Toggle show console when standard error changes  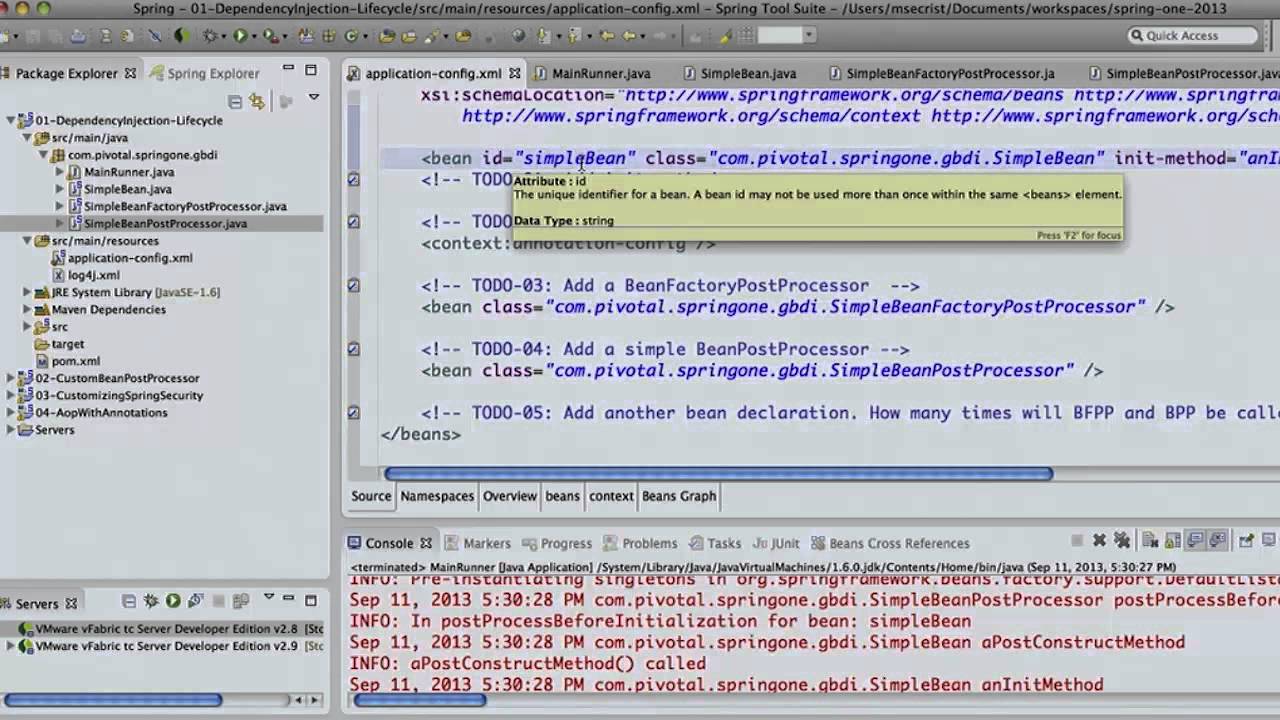click(1218, 541)
